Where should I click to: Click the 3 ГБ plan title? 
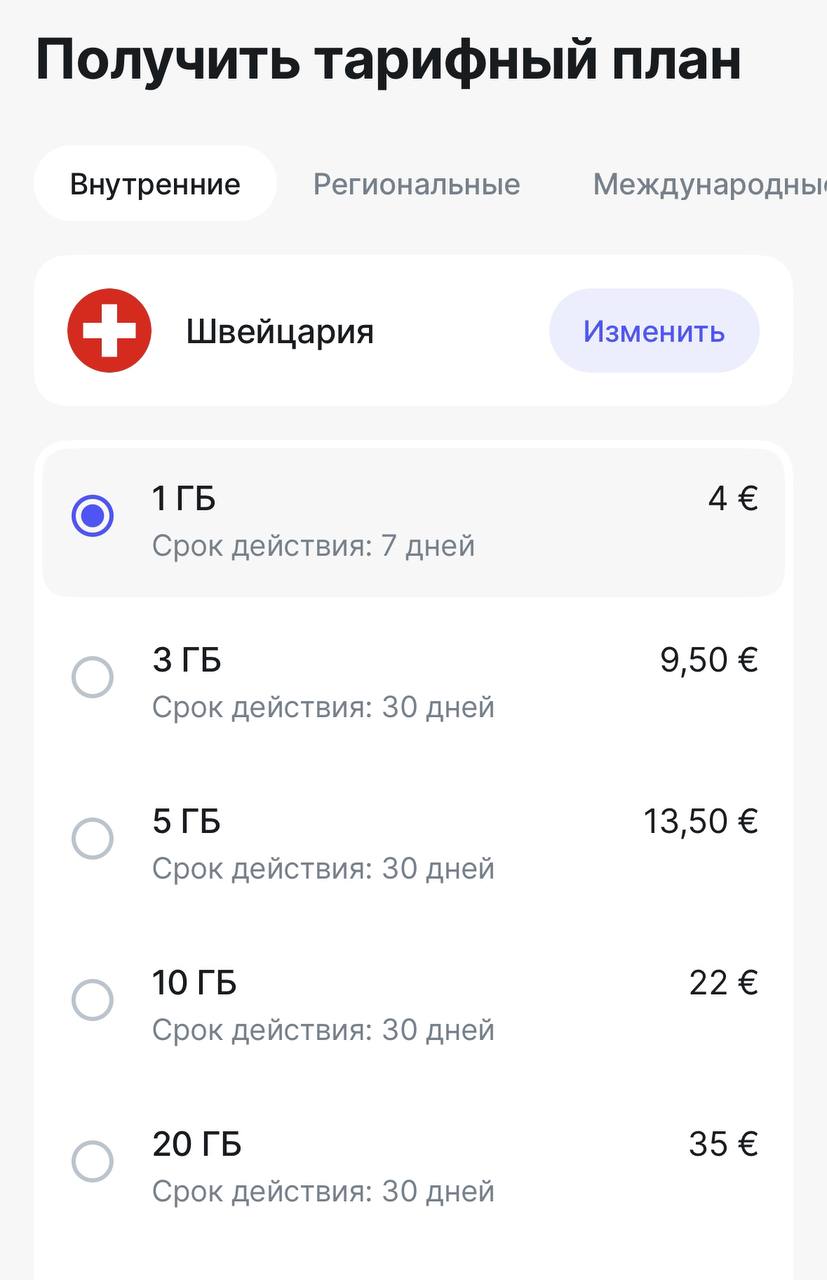point(187,660)
